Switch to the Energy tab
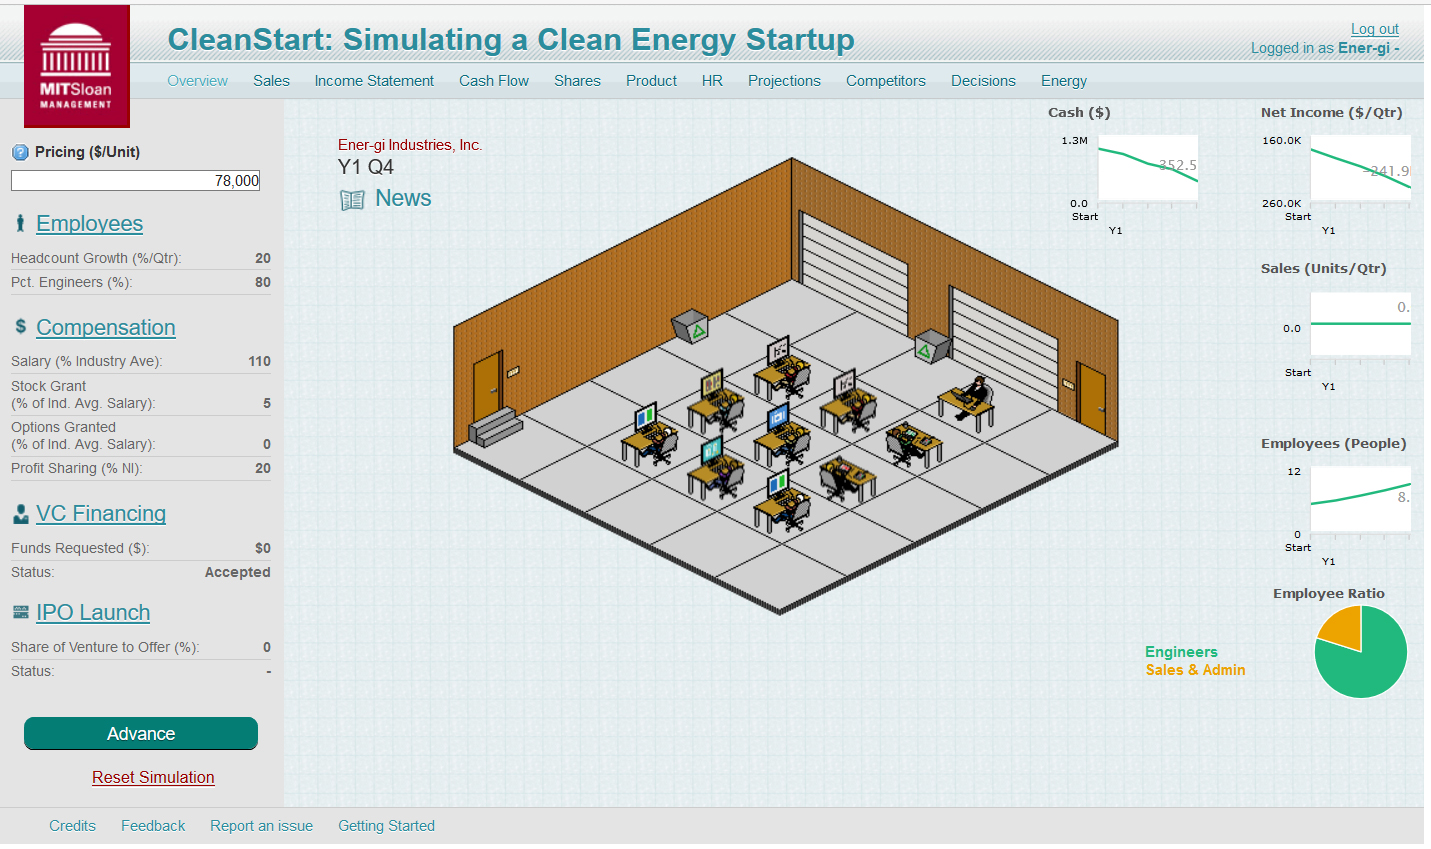The image size is (1431, 849). (1063, 81)
